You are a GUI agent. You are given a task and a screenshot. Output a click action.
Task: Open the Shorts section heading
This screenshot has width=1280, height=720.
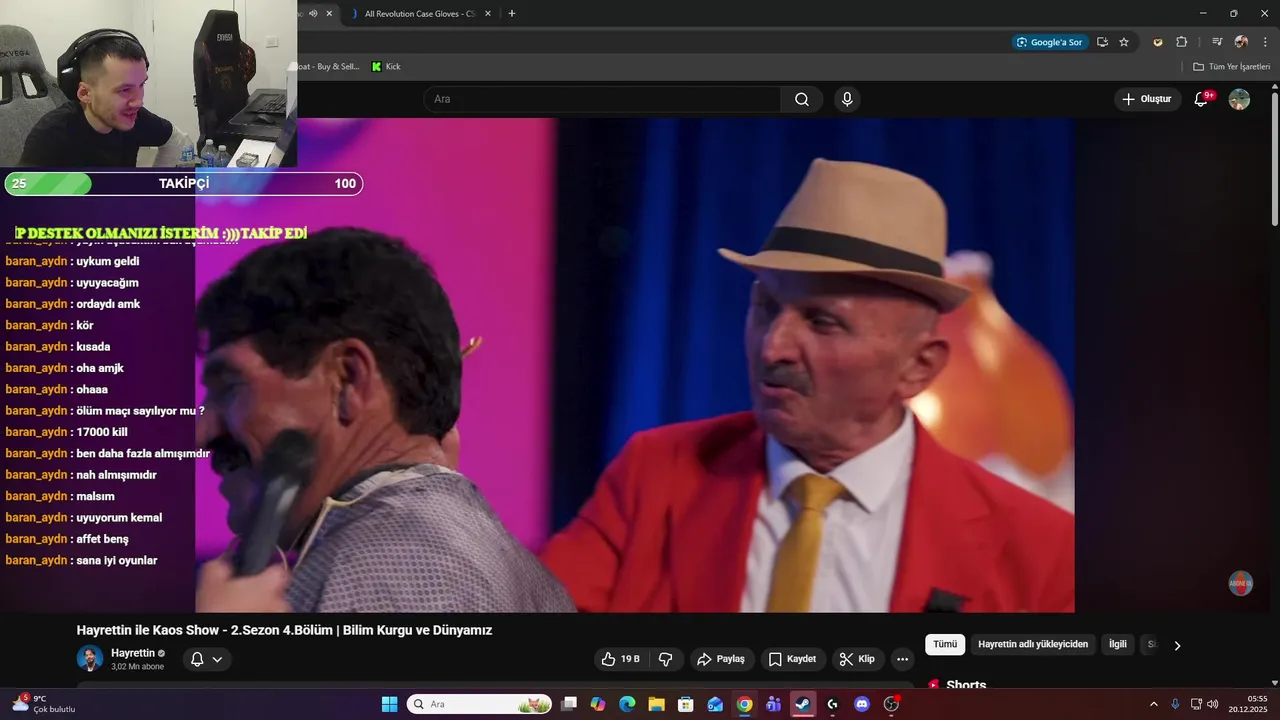[966, 685]
